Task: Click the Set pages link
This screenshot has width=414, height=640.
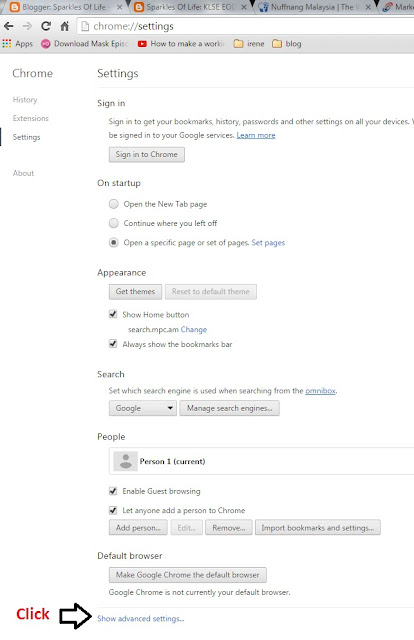Action: point(268,243)
